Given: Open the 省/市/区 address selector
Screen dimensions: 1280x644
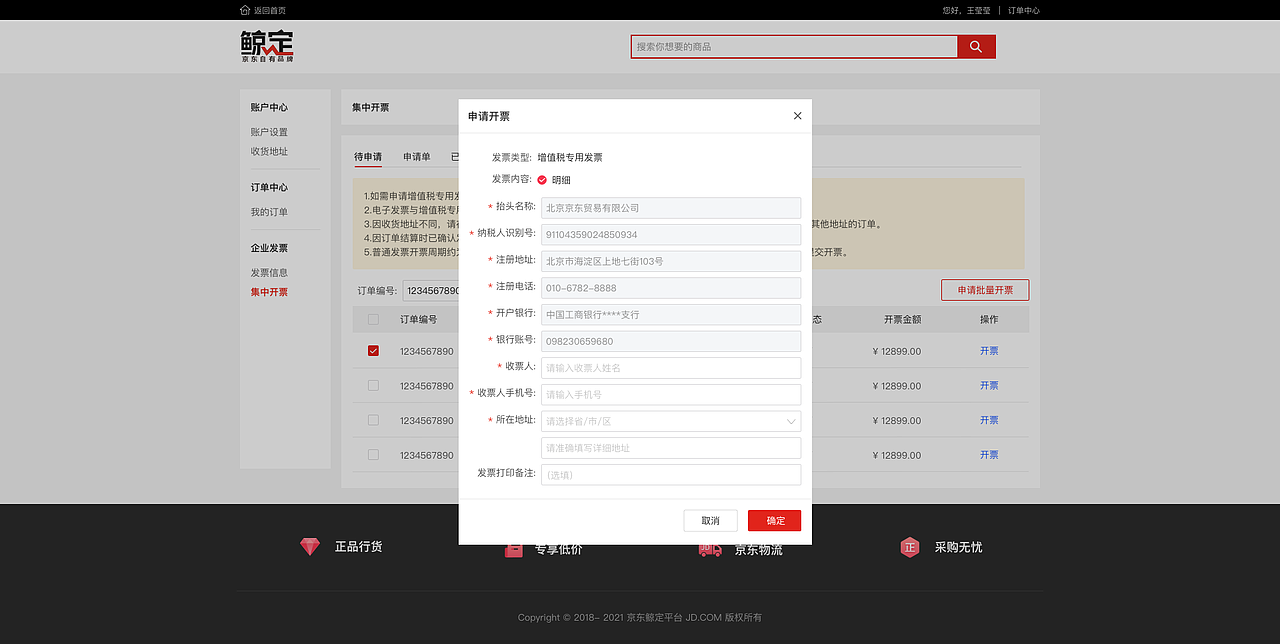Looking at the screenshot, I should pyautogui.click(x=670, y=420).
